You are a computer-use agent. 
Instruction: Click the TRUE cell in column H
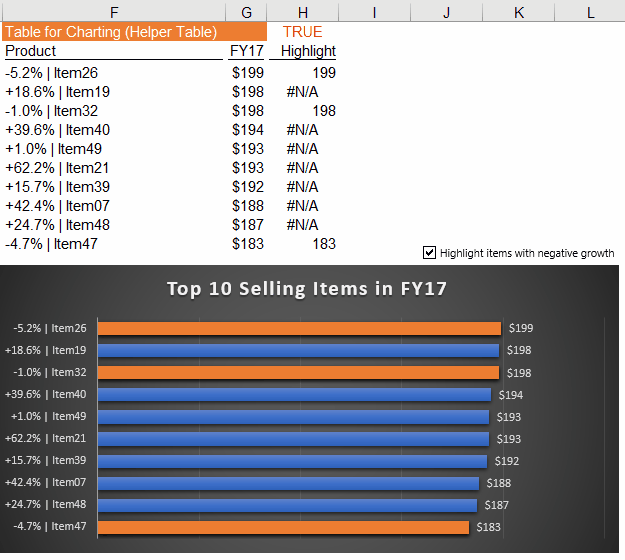pos(303,32)
